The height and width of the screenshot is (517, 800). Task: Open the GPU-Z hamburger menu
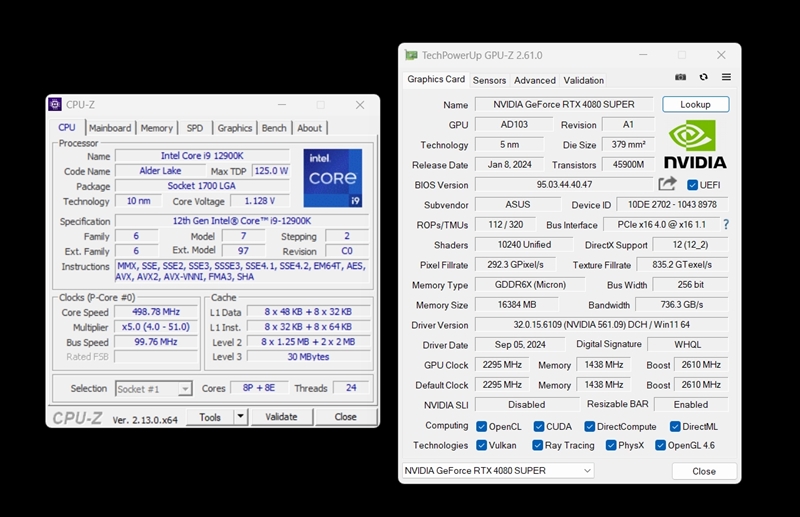tap(726, 77)
